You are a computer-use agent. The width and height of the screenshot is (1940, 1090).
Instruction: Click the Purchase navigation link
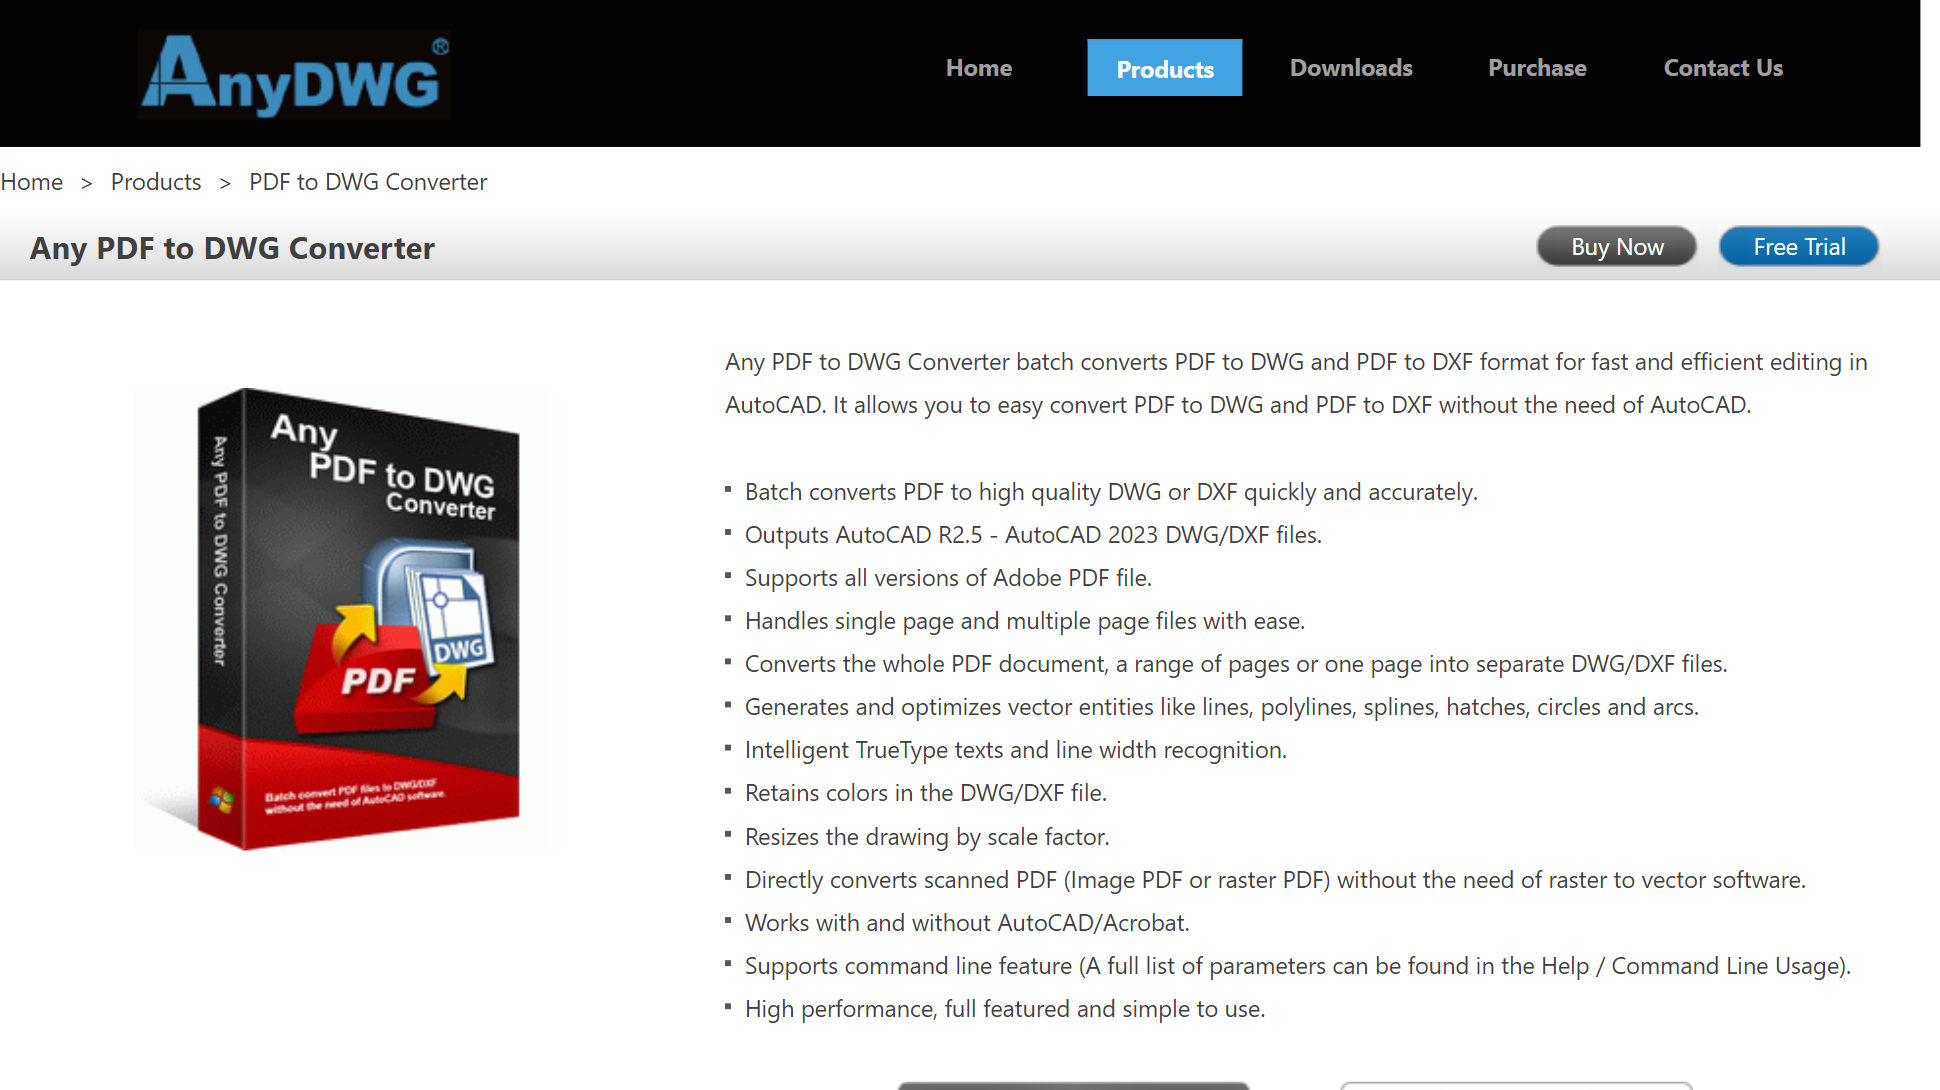[1536, 67]
